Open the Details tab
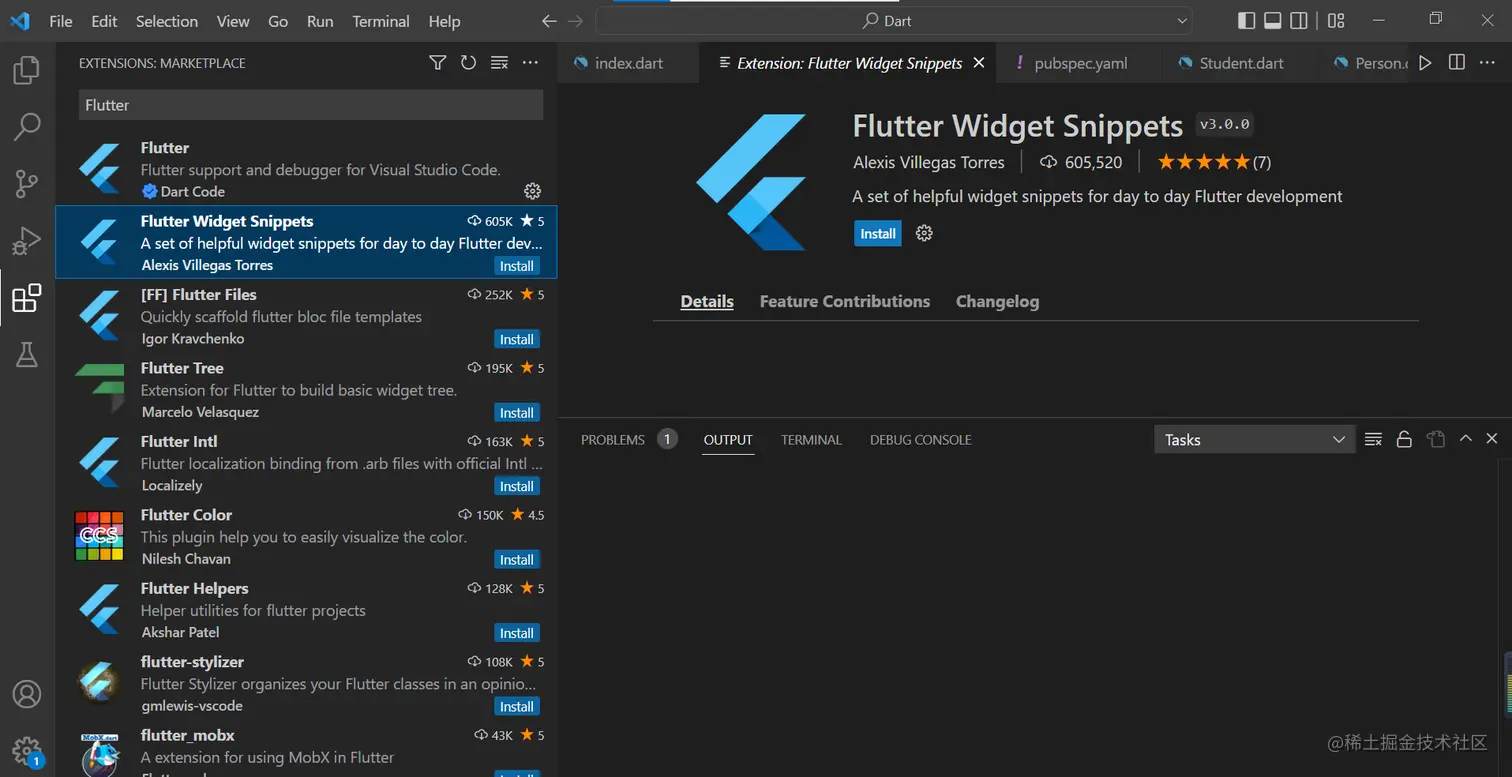Viewport: 1512px width, 777px height. [707, 301]
